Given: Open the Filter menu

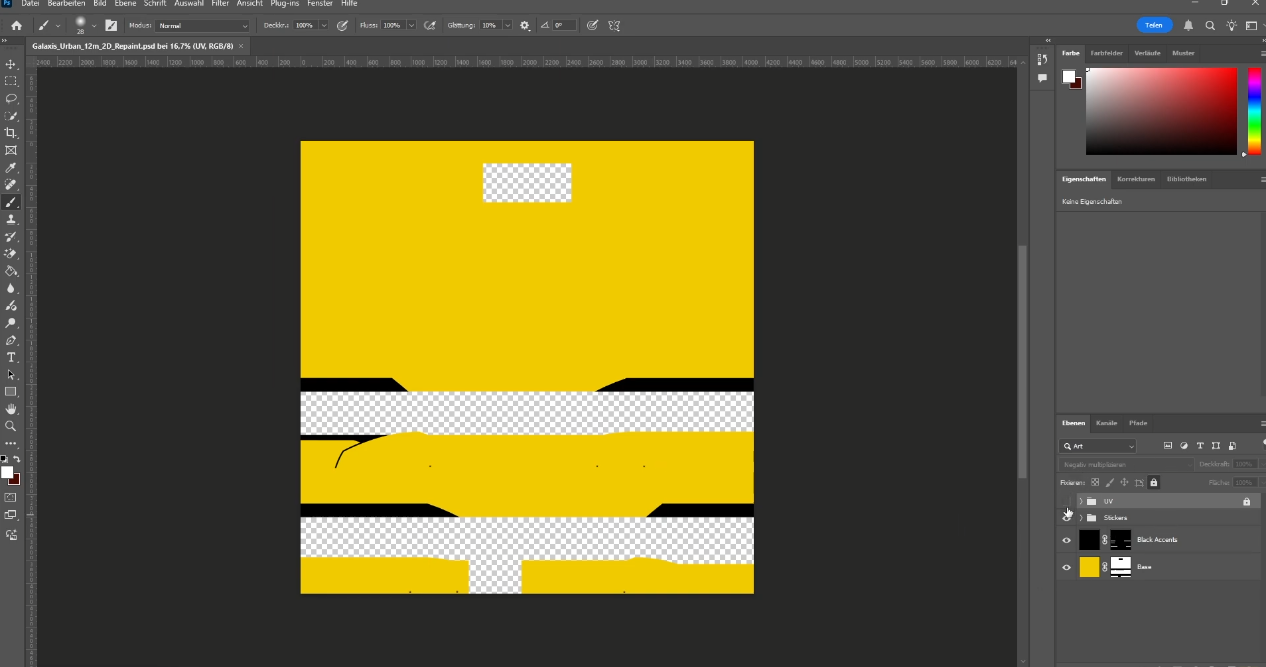Looking at the screenshot, I should click(220, 4).
